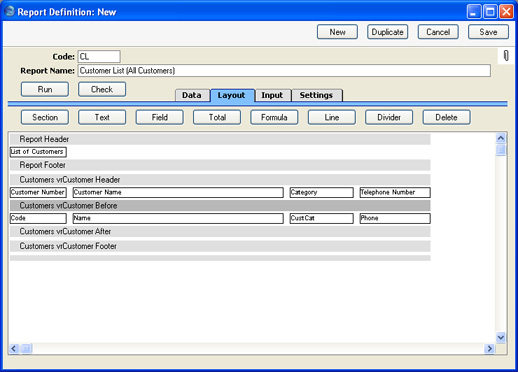Click the vertical scrollbar thumb
This screenshot has width=518, height=372.
click(x=501, y=150)
